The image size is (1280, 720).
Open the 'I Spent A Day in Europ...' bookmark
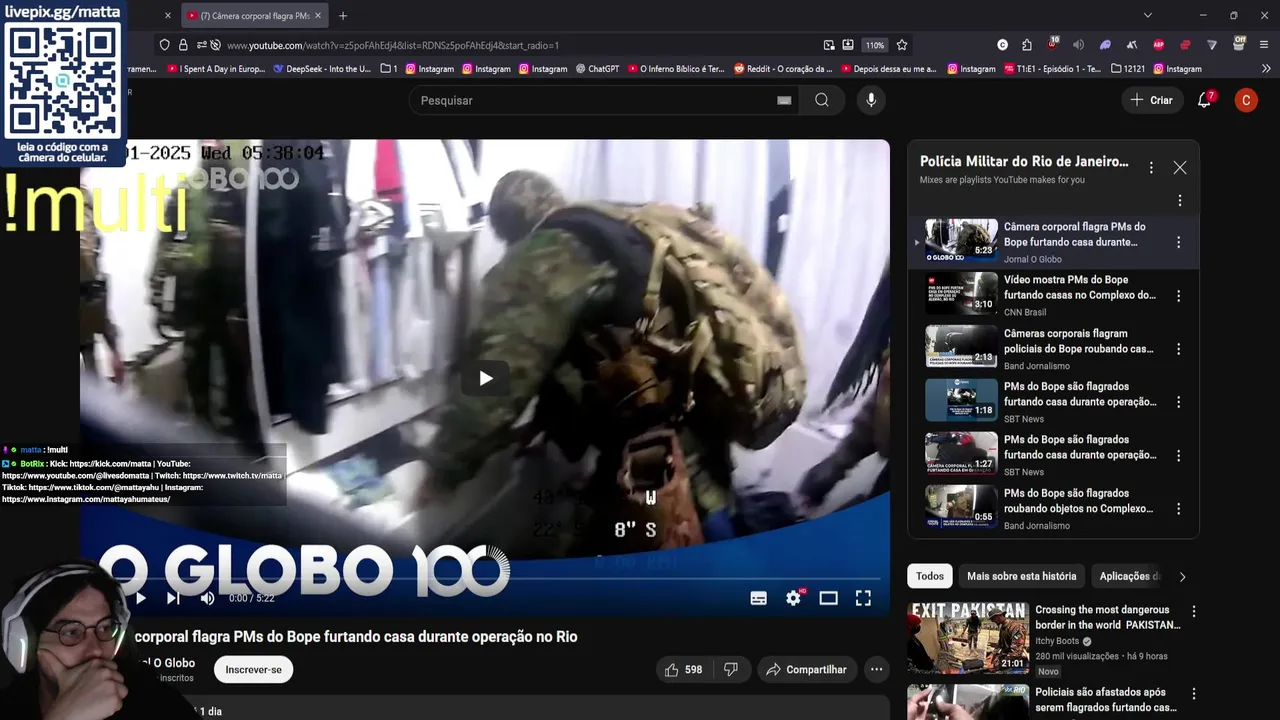(216, 69)
